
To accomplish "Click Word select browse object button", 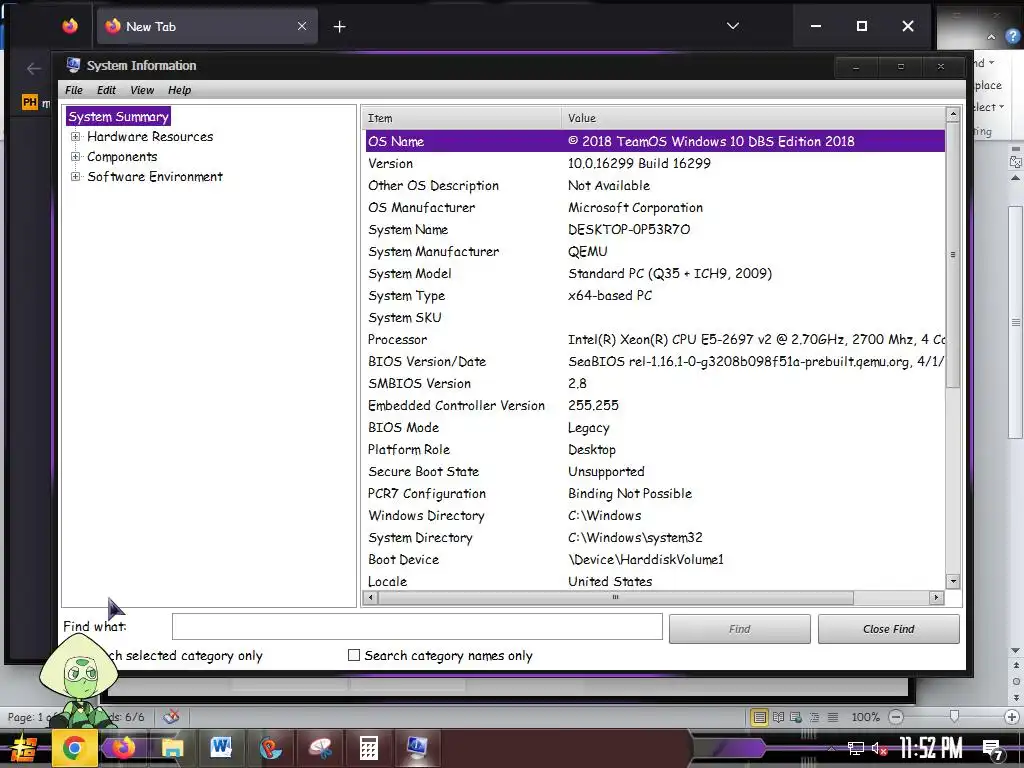I will click(1016, 681).
